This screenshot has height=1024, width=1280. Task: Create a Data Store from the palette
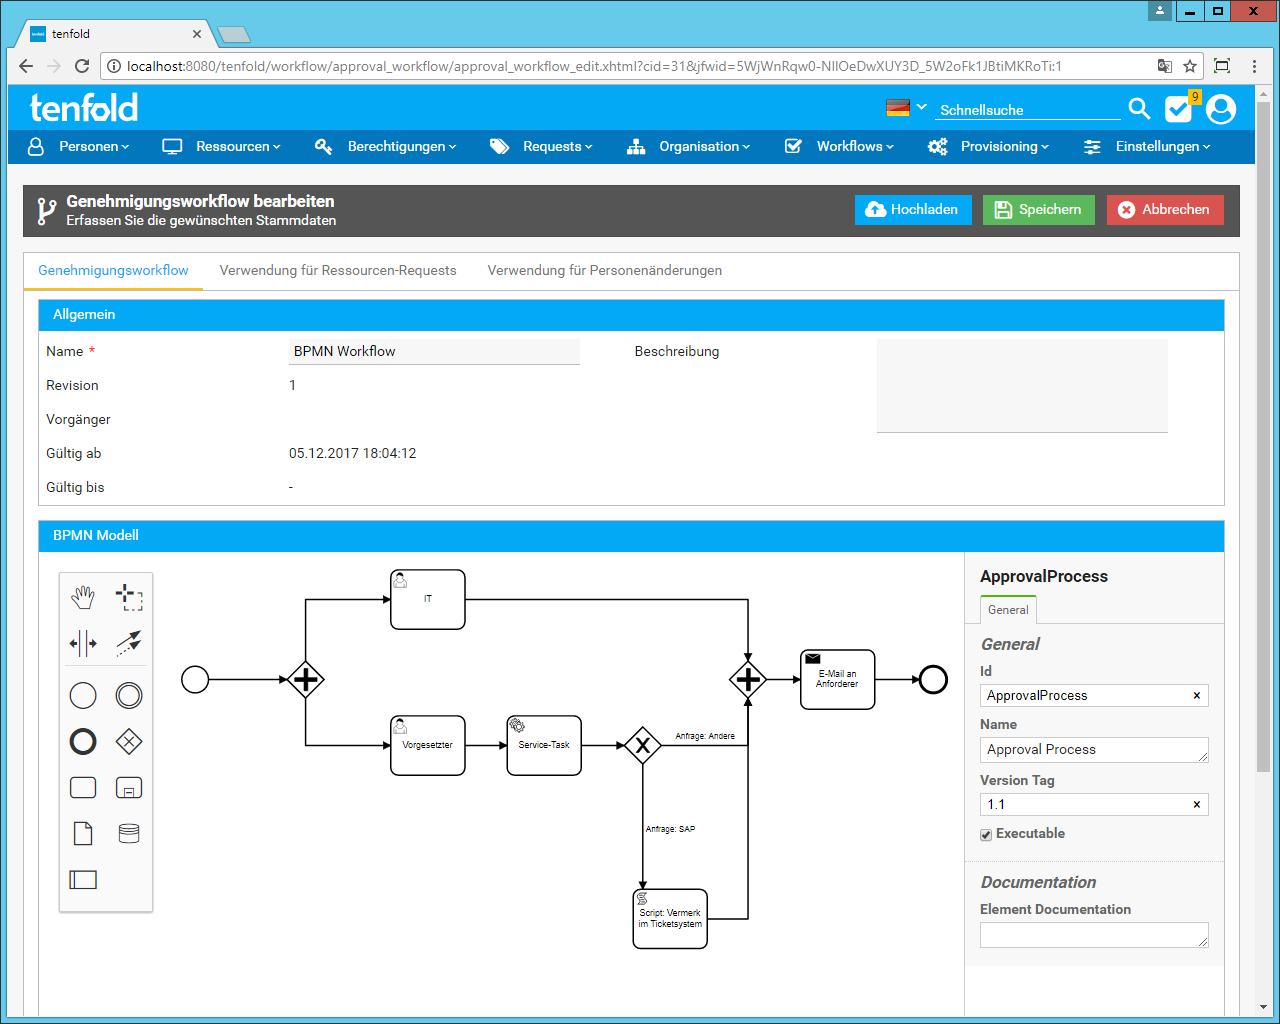point(128,833)
